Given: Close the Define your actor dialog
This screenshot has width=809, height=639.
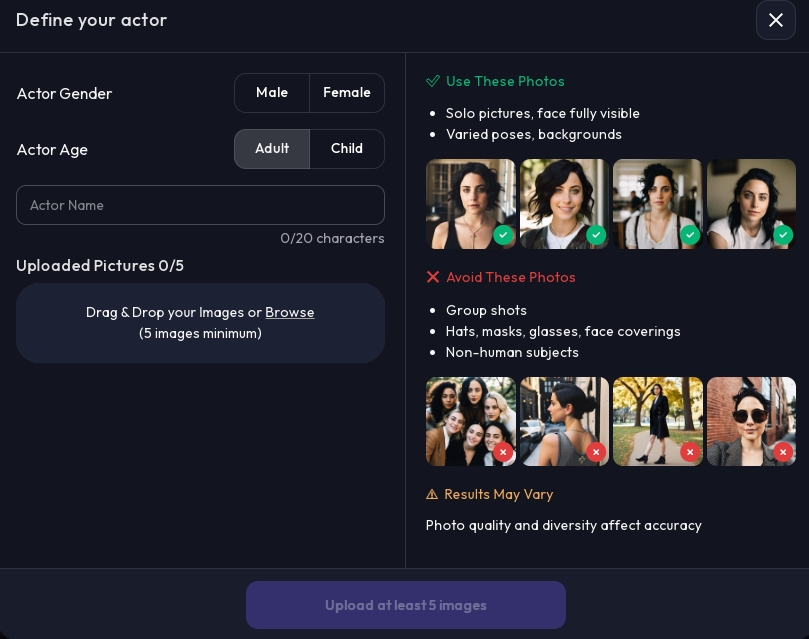Looking at the screenshot, I should pos(775,20).
